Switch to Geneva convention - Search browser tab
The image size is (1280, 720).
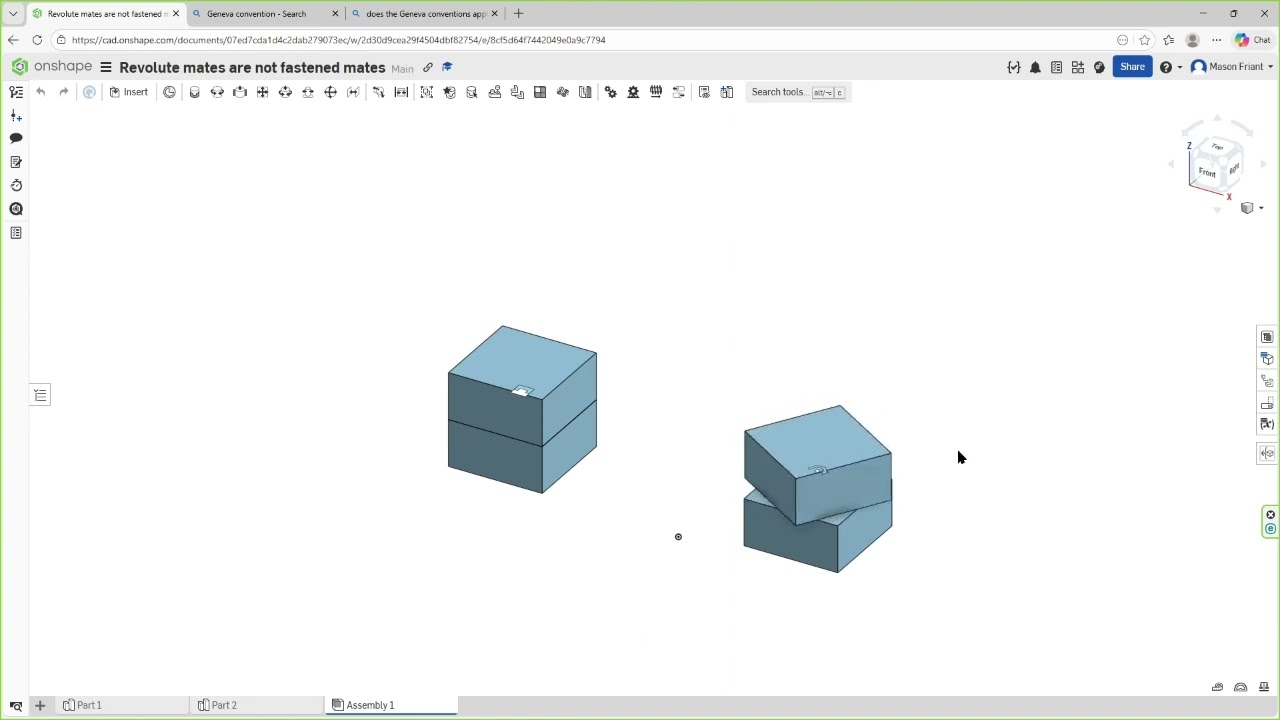click(266, 14)
